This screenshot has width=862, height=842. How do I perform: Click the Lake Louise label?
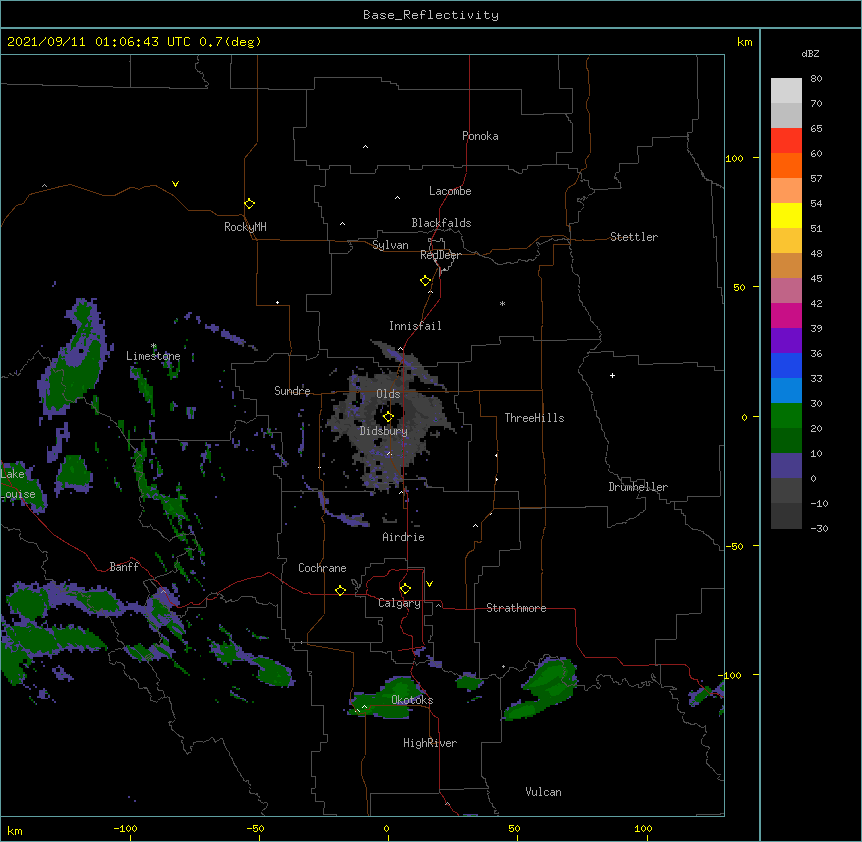click(x=18, y=484)
